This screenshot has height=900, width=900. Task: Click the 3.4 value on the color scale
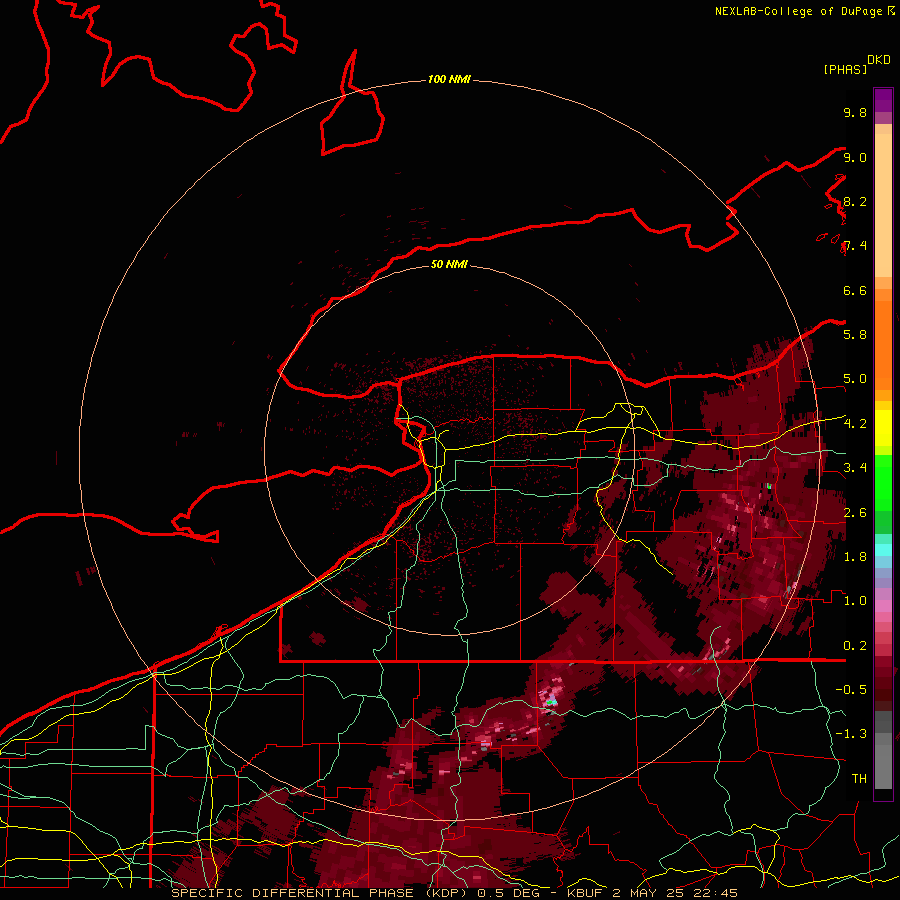[855, 467]
